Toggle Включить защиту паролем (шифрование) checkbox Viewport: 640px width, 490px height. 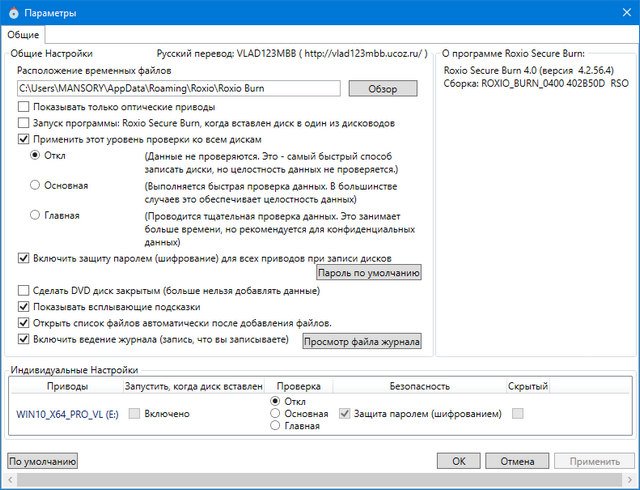pos(24,258)
